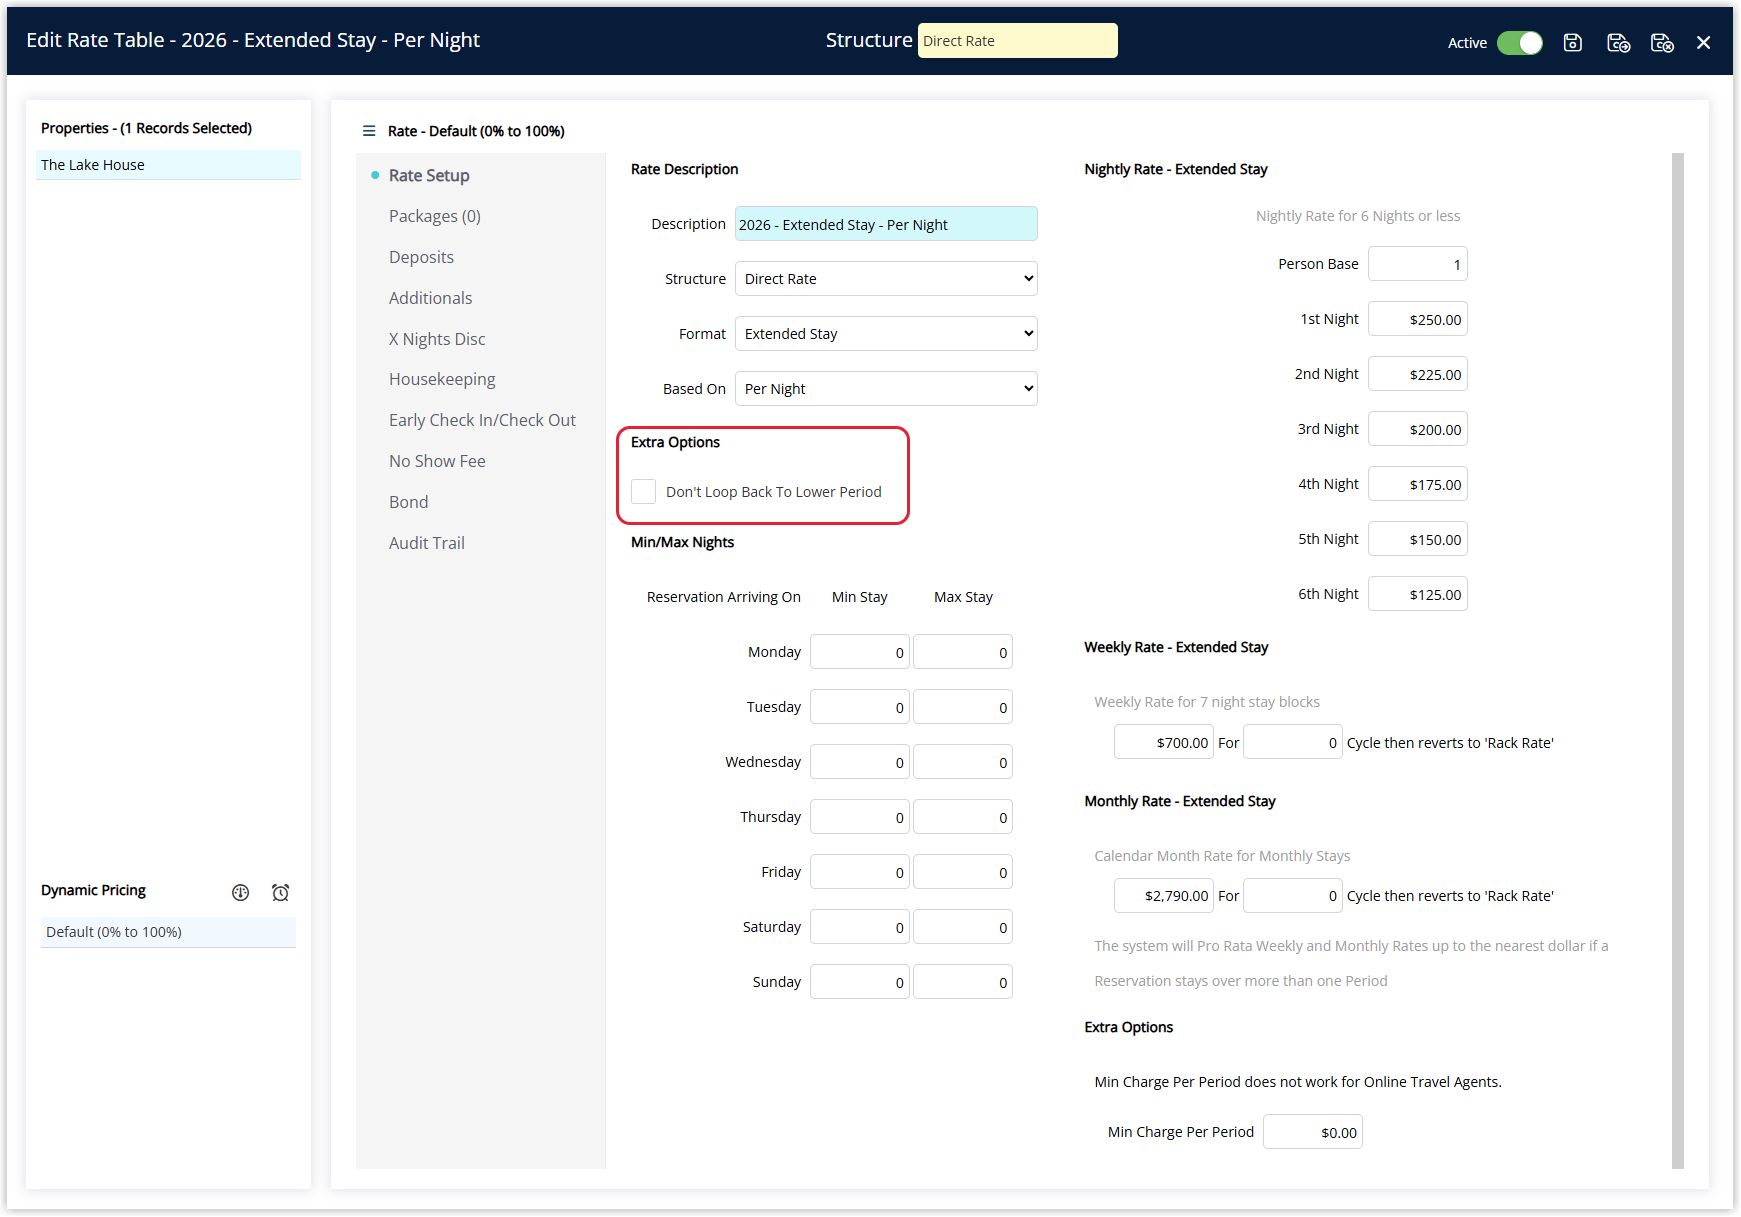The width and height of the screenshot is (1741, 1217).
Task: Click the Wednesday Max Stay field
Action: pos(963,762)
